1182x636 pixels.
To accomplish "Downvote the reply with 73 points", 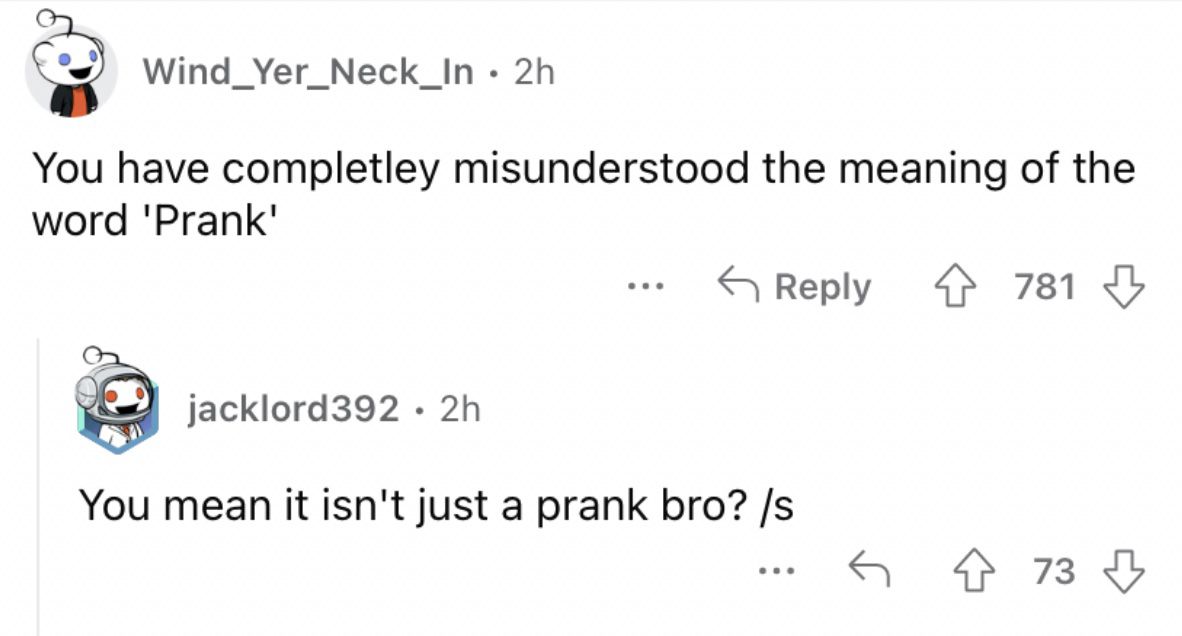I will (1123, 571).
